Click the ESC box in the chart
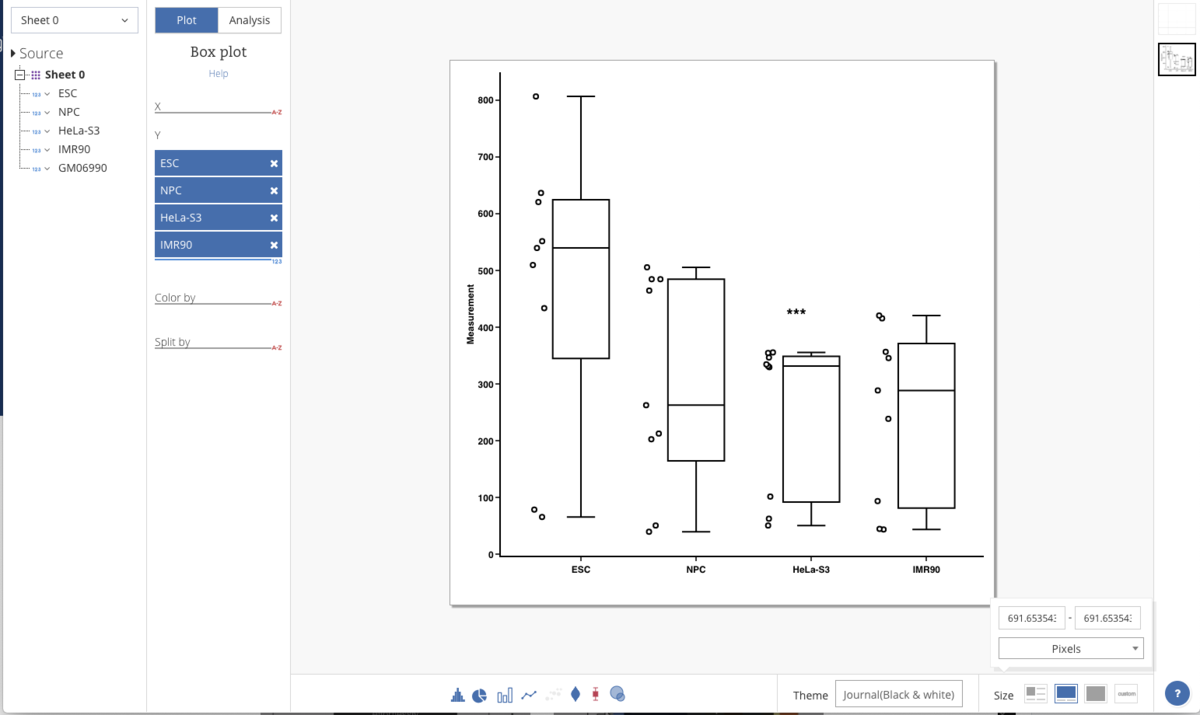Viewport: 1200px width, 715px height. [x=581, y=279]
